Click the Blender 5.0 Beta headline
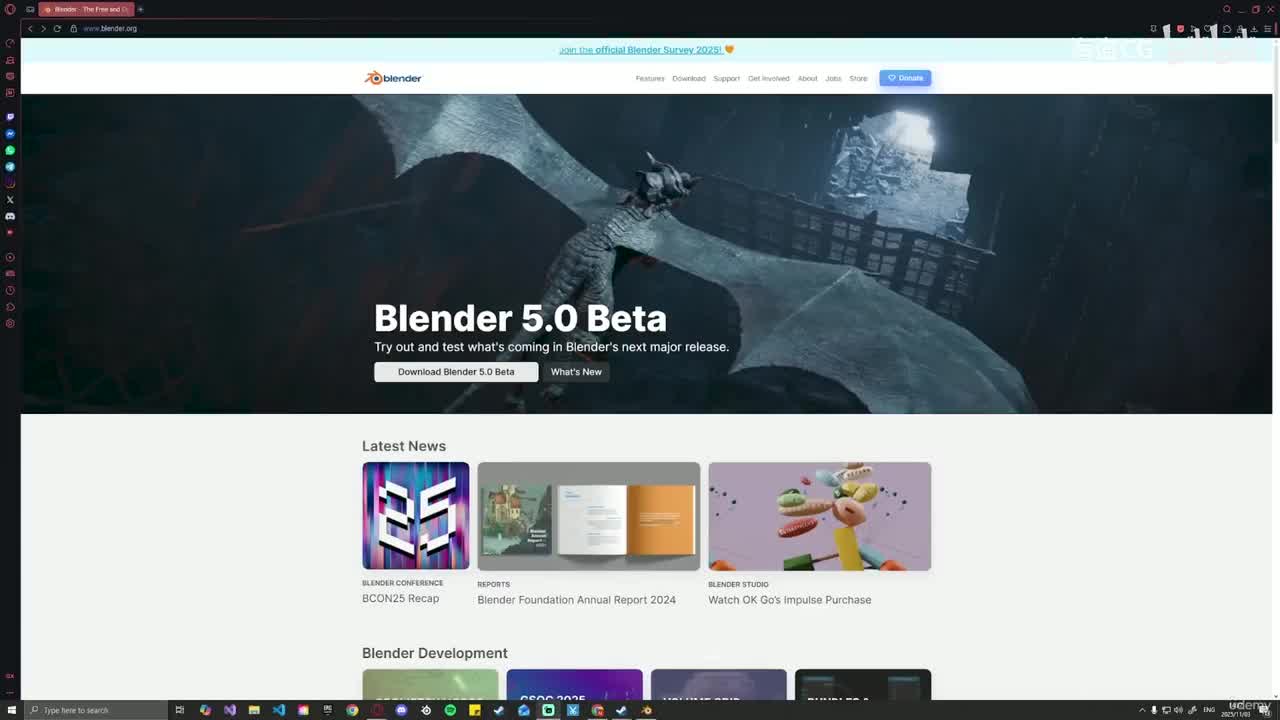1280x720 pixels. 520,318
